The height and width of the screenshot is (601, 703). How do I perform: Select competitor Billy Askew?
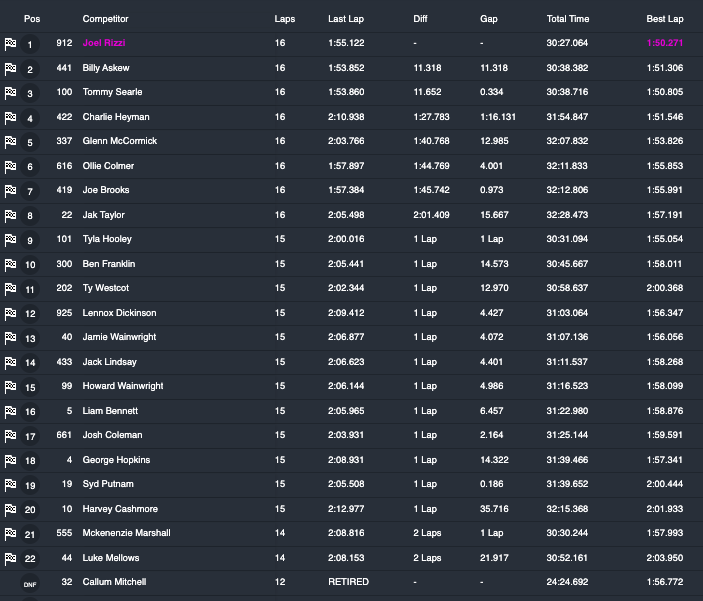106,68
